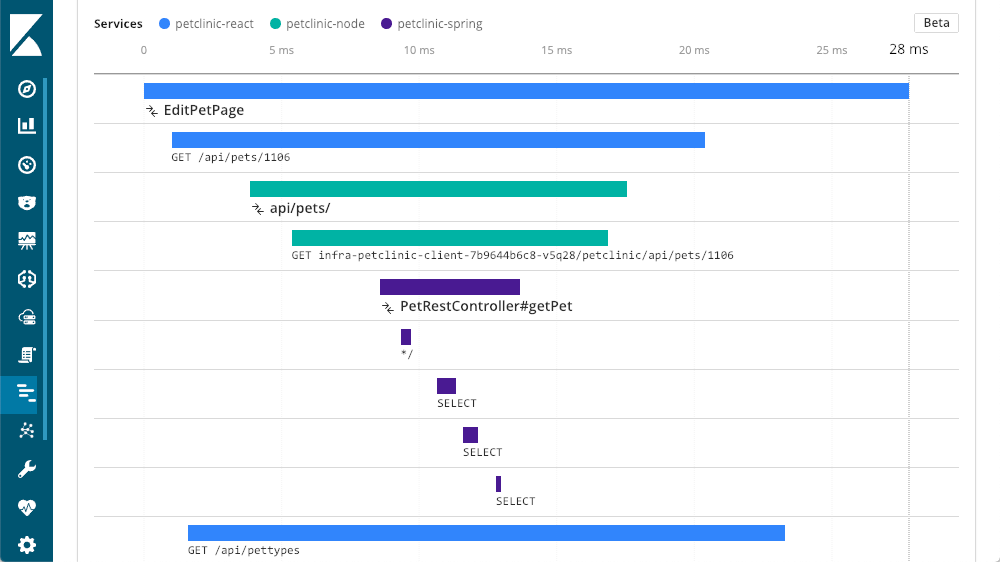The width and height of the screenshot is (1000, 562).
Task: Click the GET /api/pettypes label
Action: click(244, 550)
